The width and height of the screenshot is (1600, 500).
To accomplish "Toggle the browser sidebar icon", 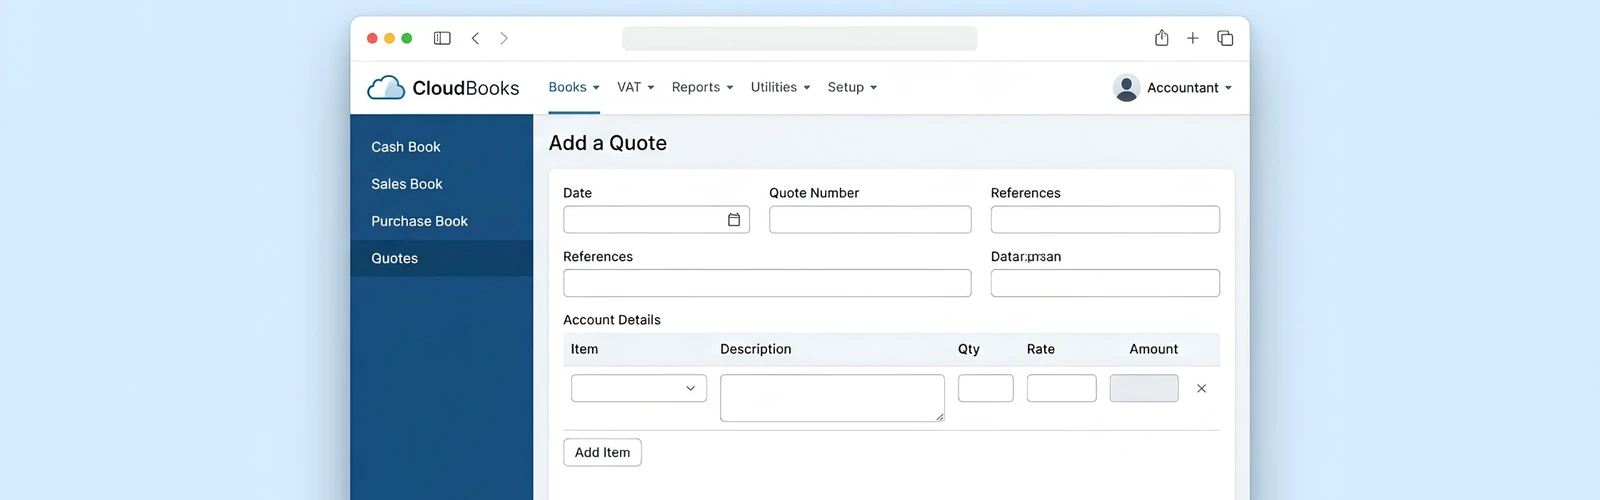I will pos(442,38).
